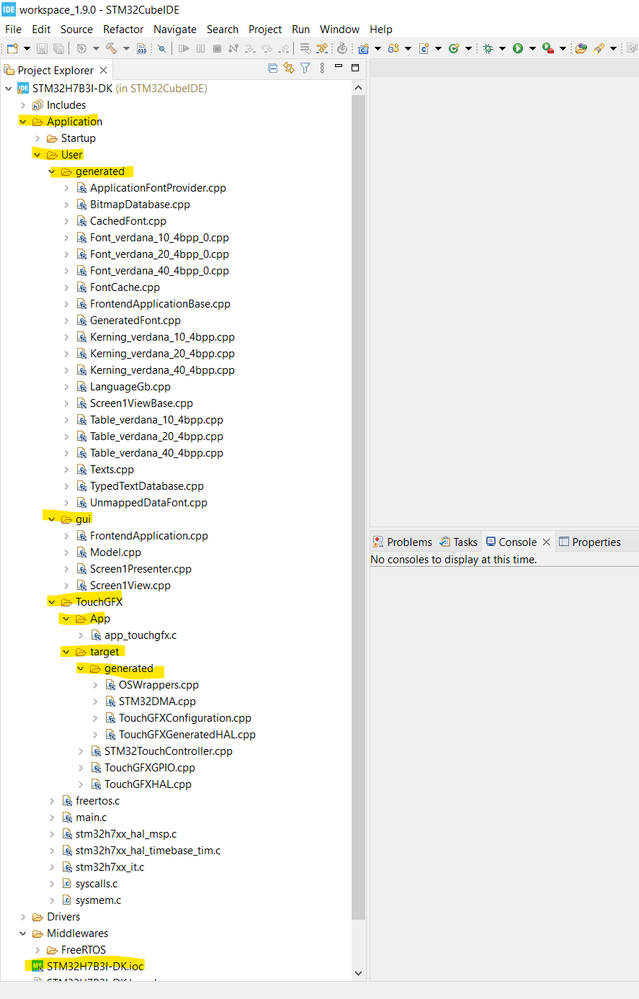Click the scrollbar up arrow

coord(358,87)
